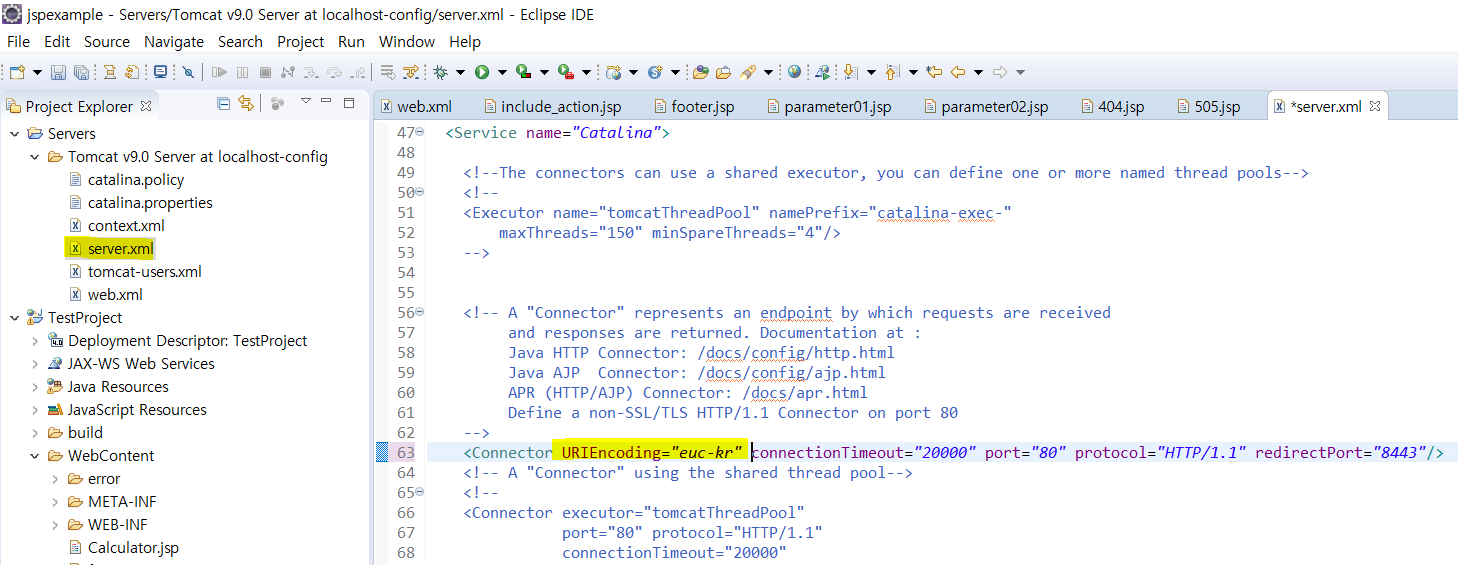Select server.xml in Project Explorer tree
Viewport: 1458px width, 565px height.
pos(110,248)
